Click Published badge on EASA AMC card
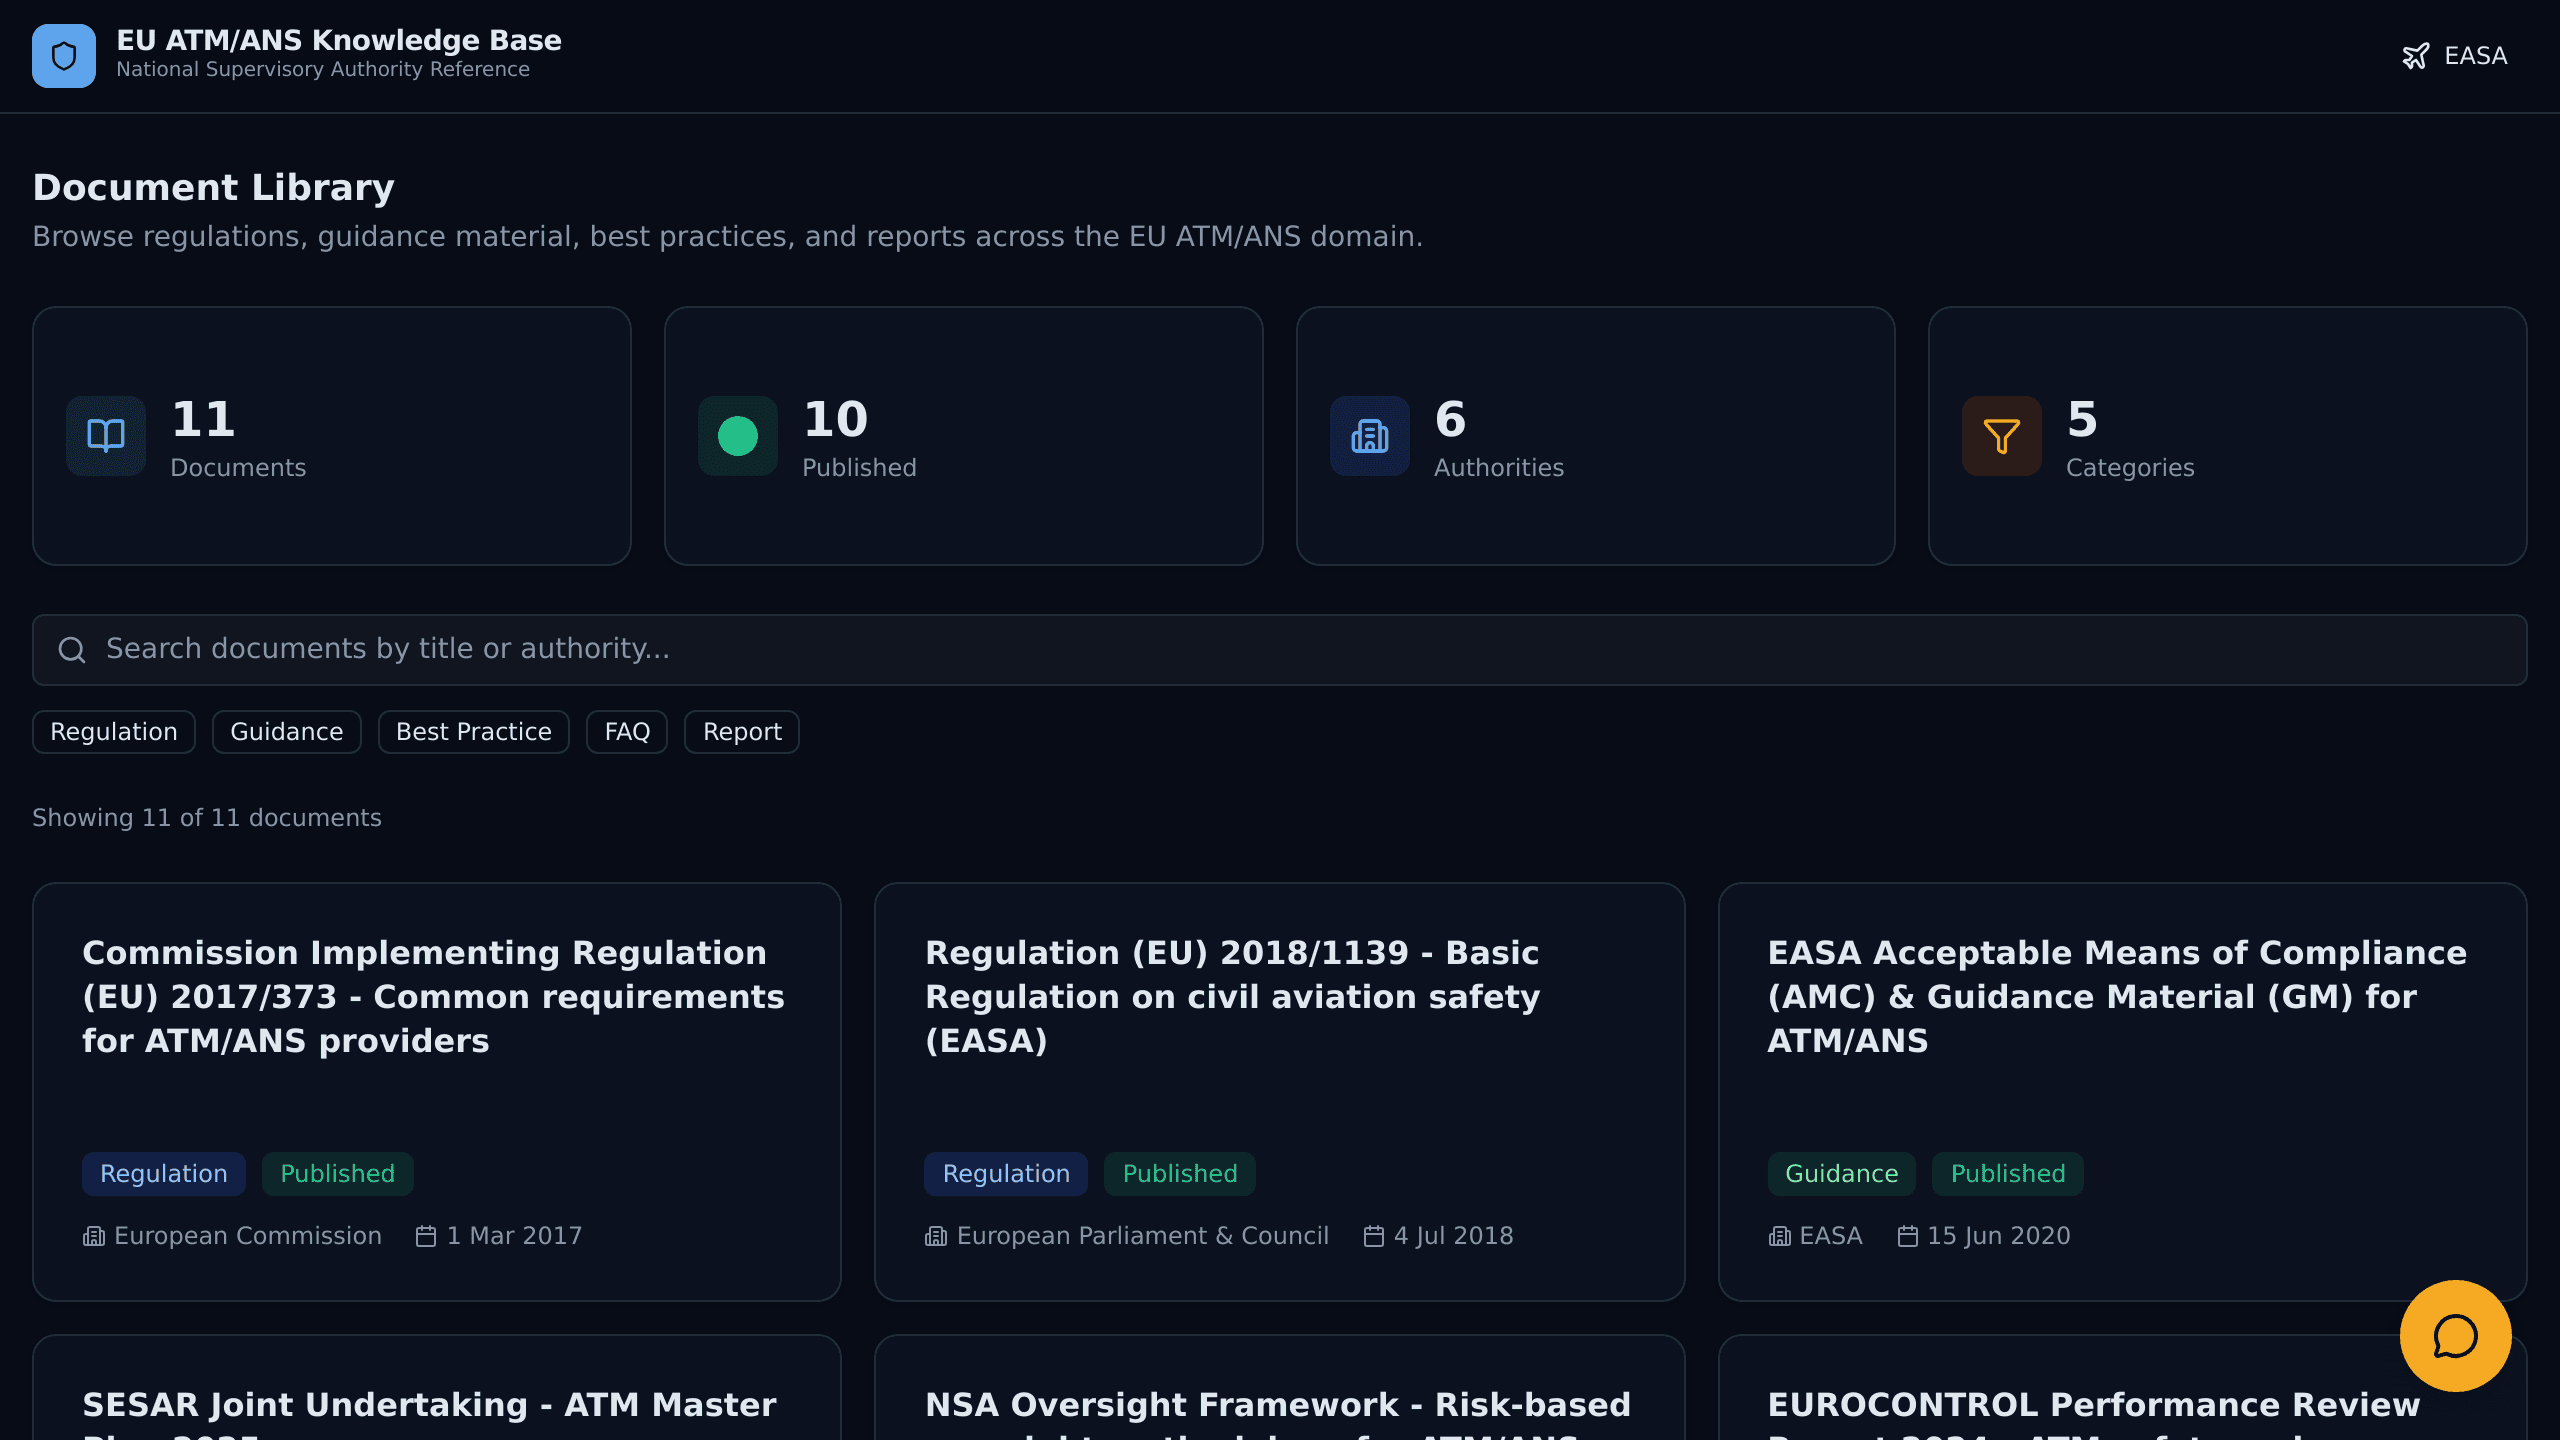Screen dimensions: 2560x1440 click(x=2008, y=1174)
